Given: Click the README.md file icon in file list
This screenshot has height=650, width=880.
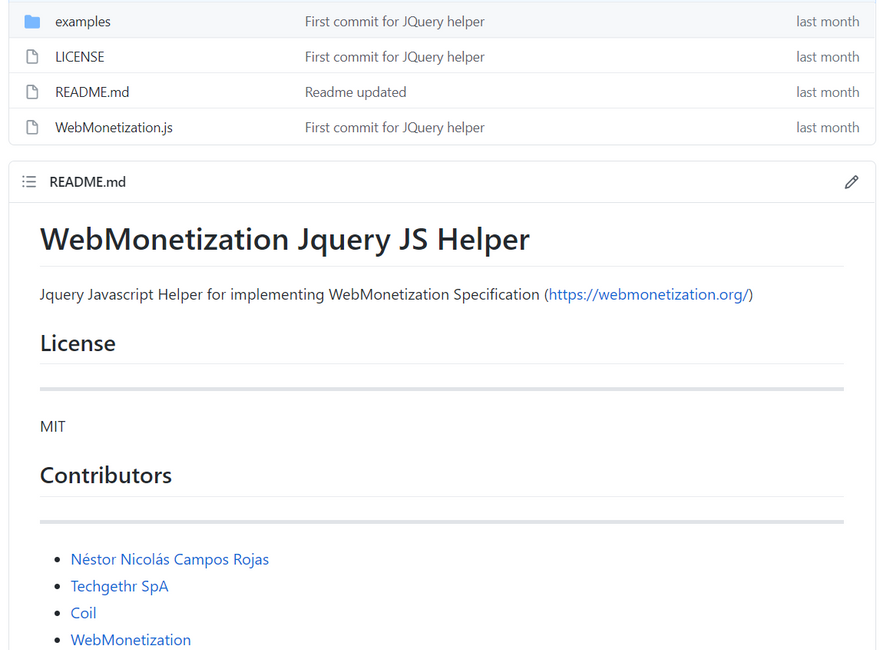Looking at the screenshot, I should (x=32, y=92).
